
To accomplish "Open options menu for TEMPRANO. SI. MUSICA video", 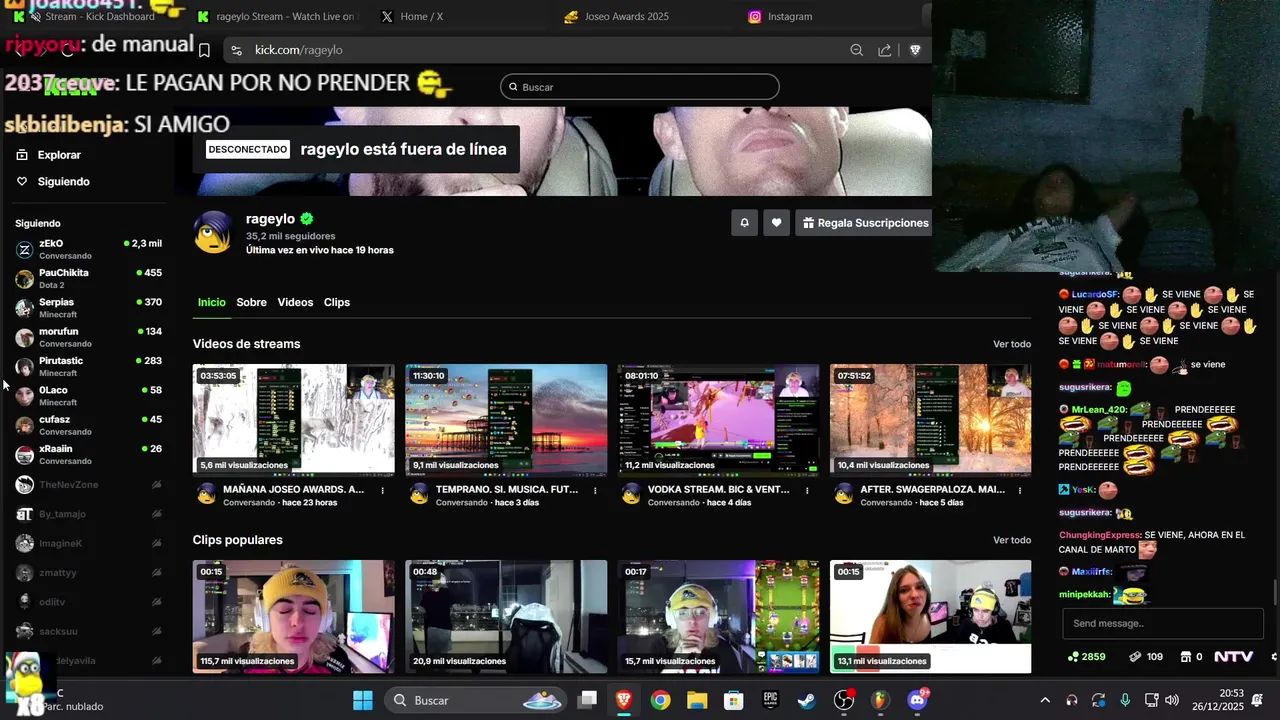I will [x=595, y=491].
